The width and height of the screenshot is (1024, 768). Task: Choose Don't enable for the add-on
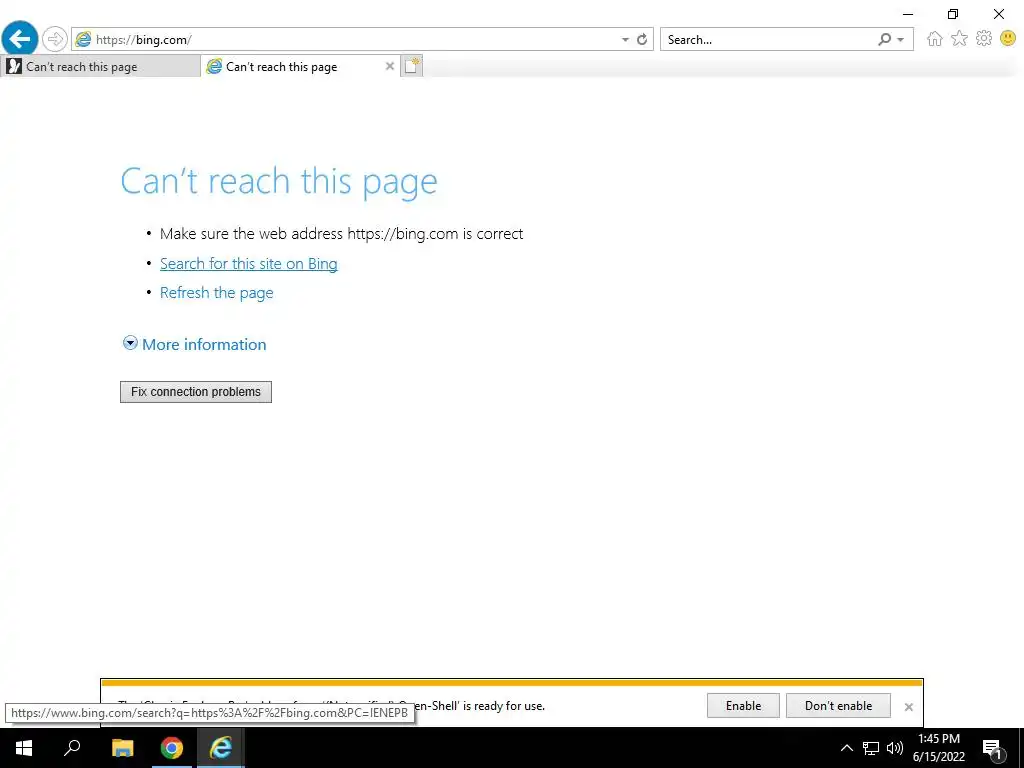(839, 706)
